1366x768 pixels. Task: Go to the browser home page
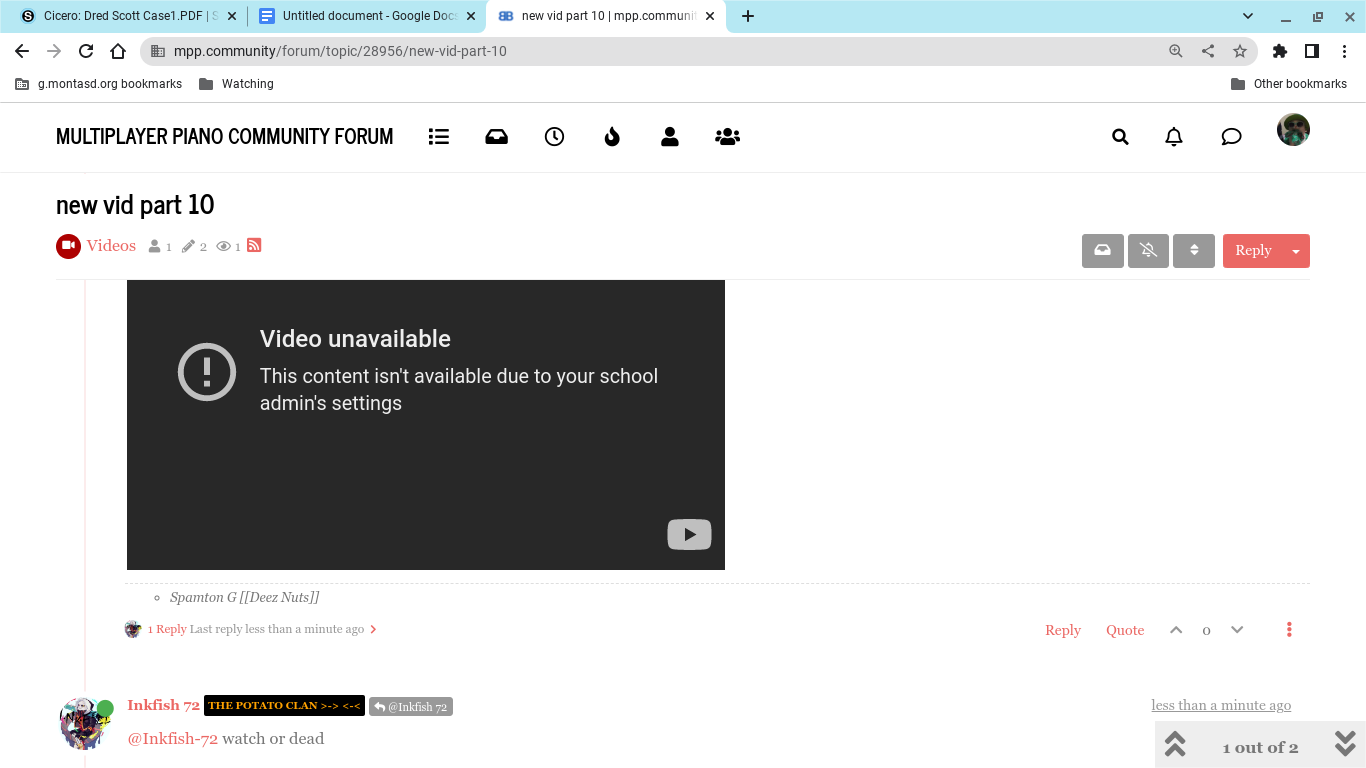click(x=118, y=51)
